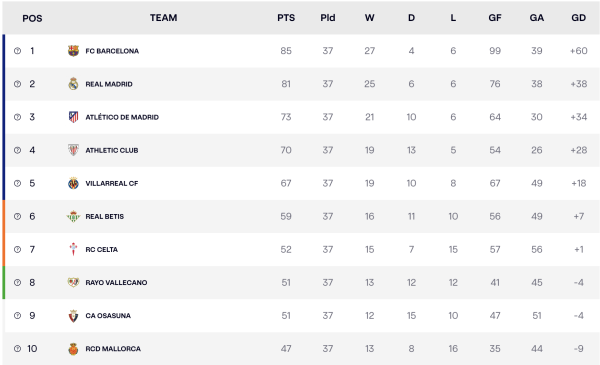Open the info icon beside position 10
The height and width of the screenshot is (365, 600).
pos(17,349)
